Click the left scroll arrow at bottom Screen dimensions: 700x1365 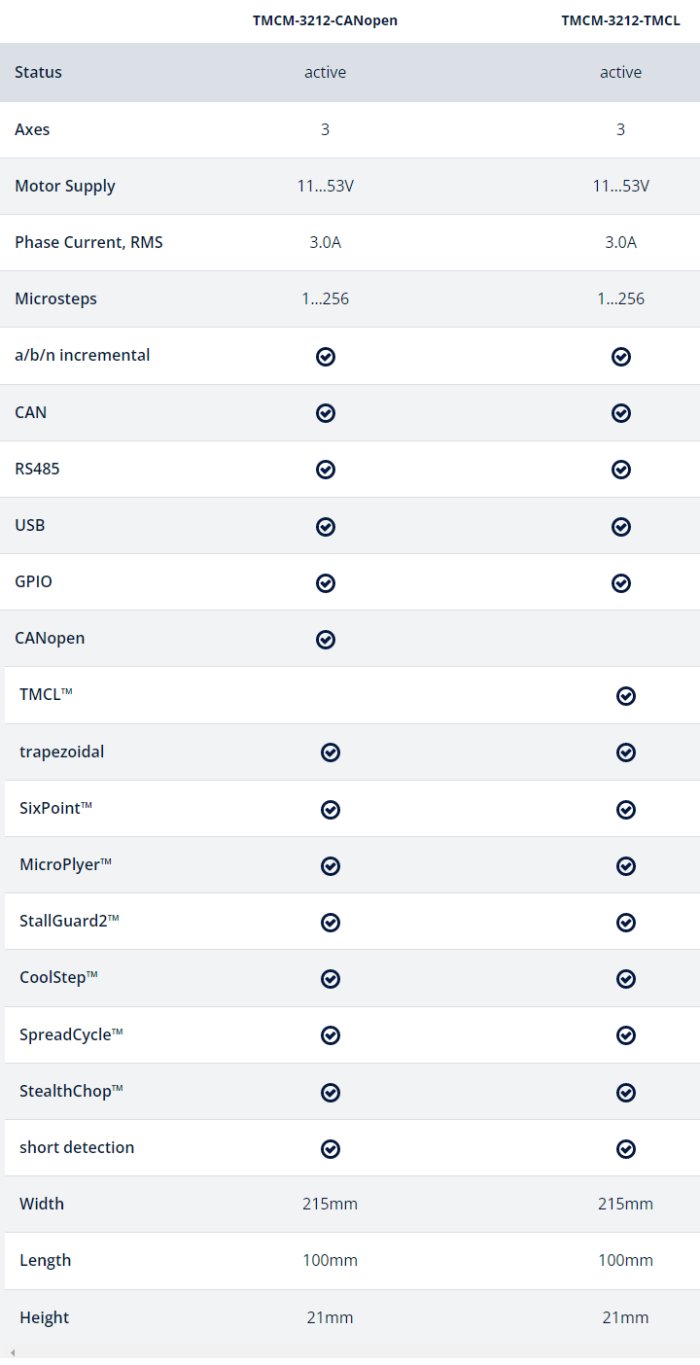tap(12, 1353)
